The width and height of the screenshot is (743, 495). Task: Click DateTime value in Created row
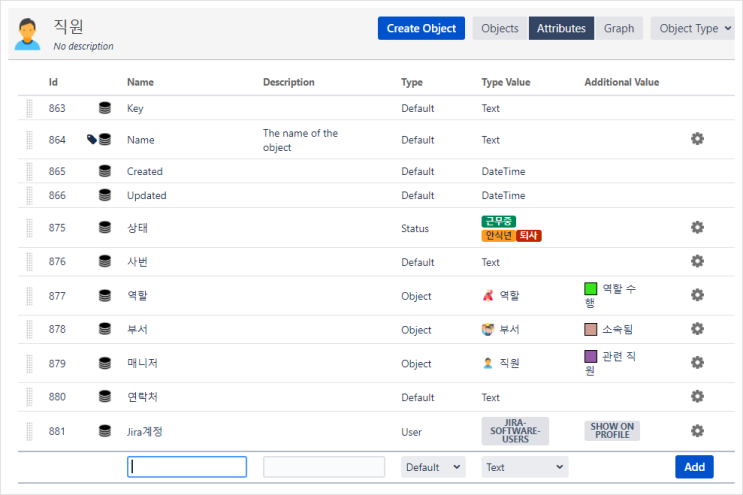[503, 171]
